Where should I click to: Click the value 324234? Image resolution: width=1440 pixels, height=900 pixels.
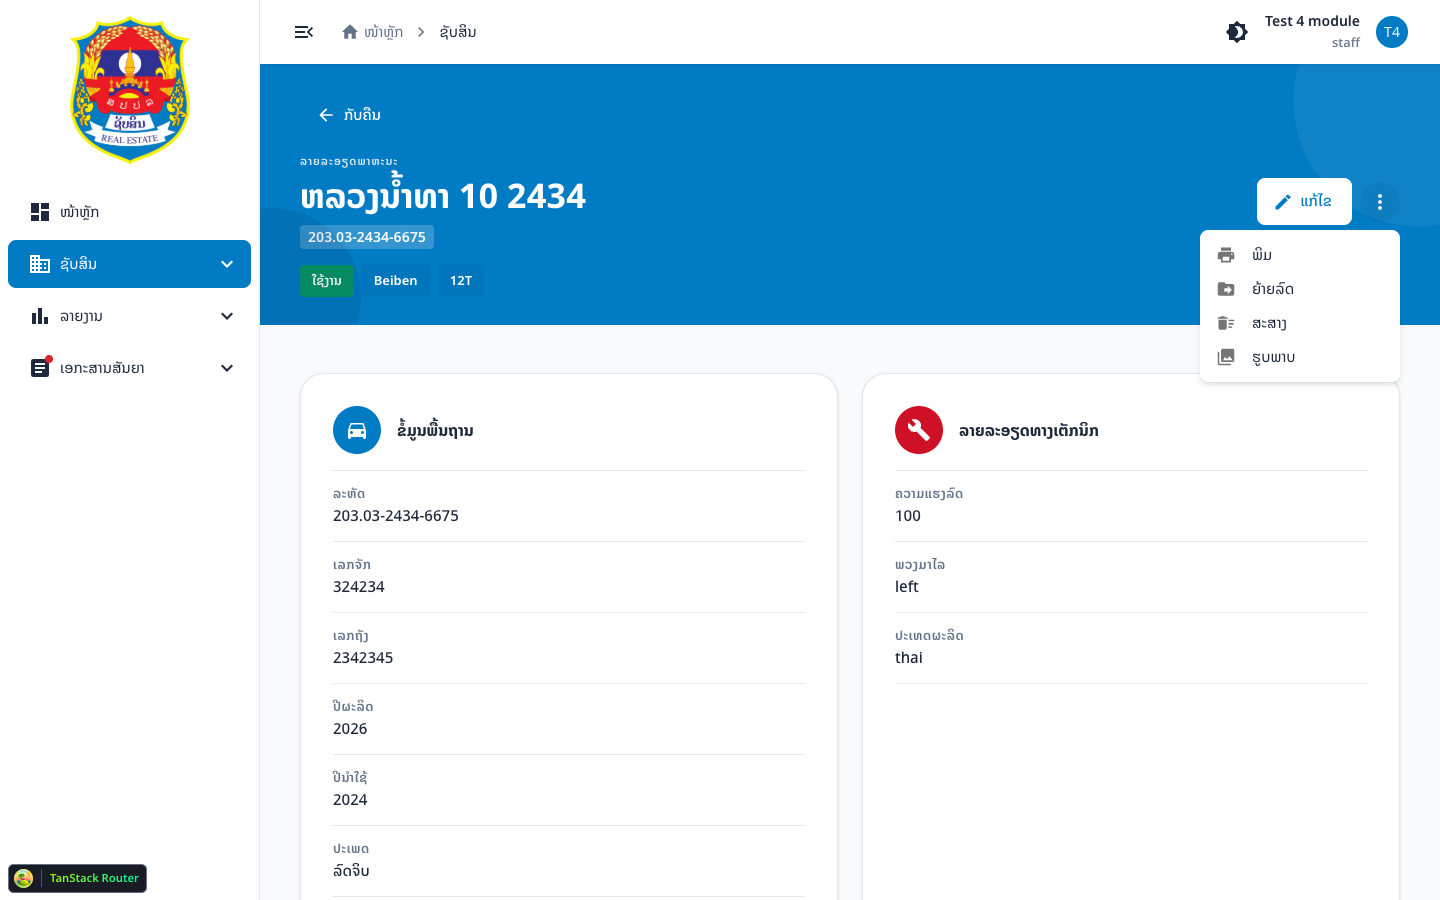click(359, 587)
